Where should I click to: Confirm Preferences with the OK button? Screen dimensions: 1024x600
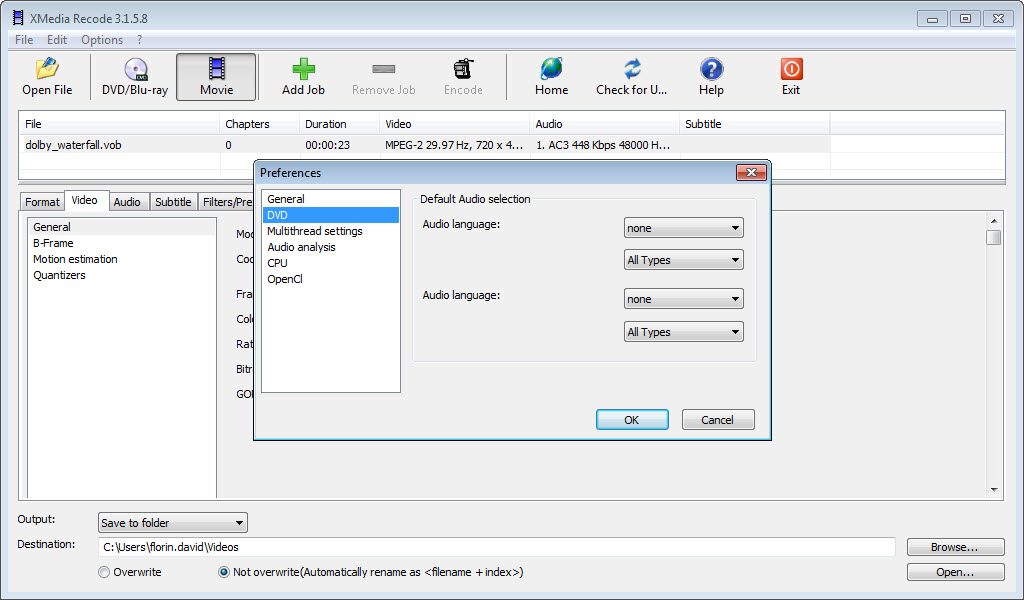click(x=632, y=420)
